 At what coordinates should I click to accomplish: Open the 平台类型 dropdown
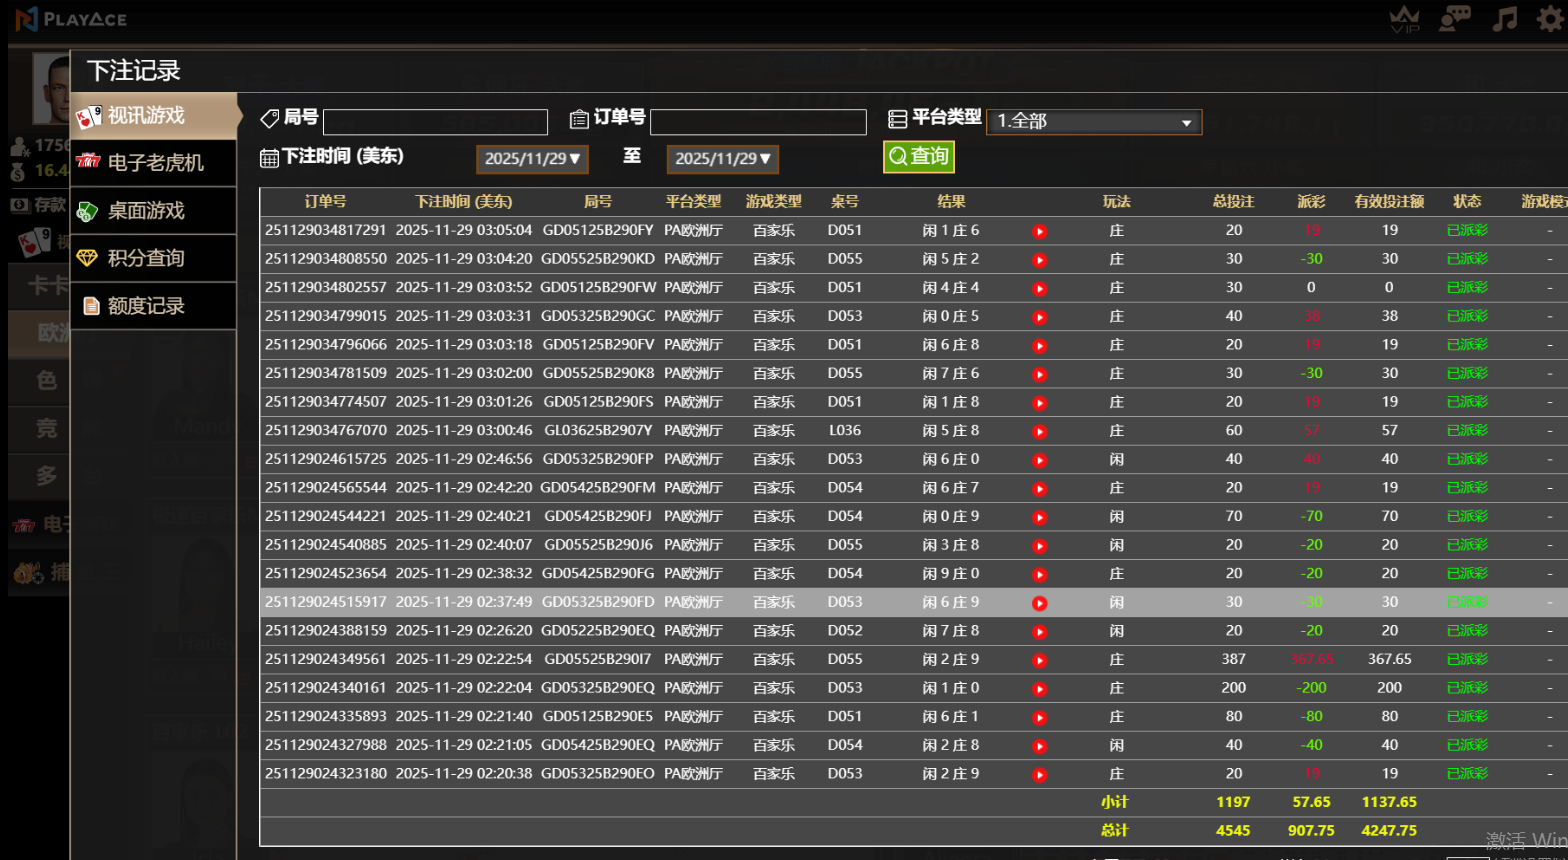pos(1093,122)
